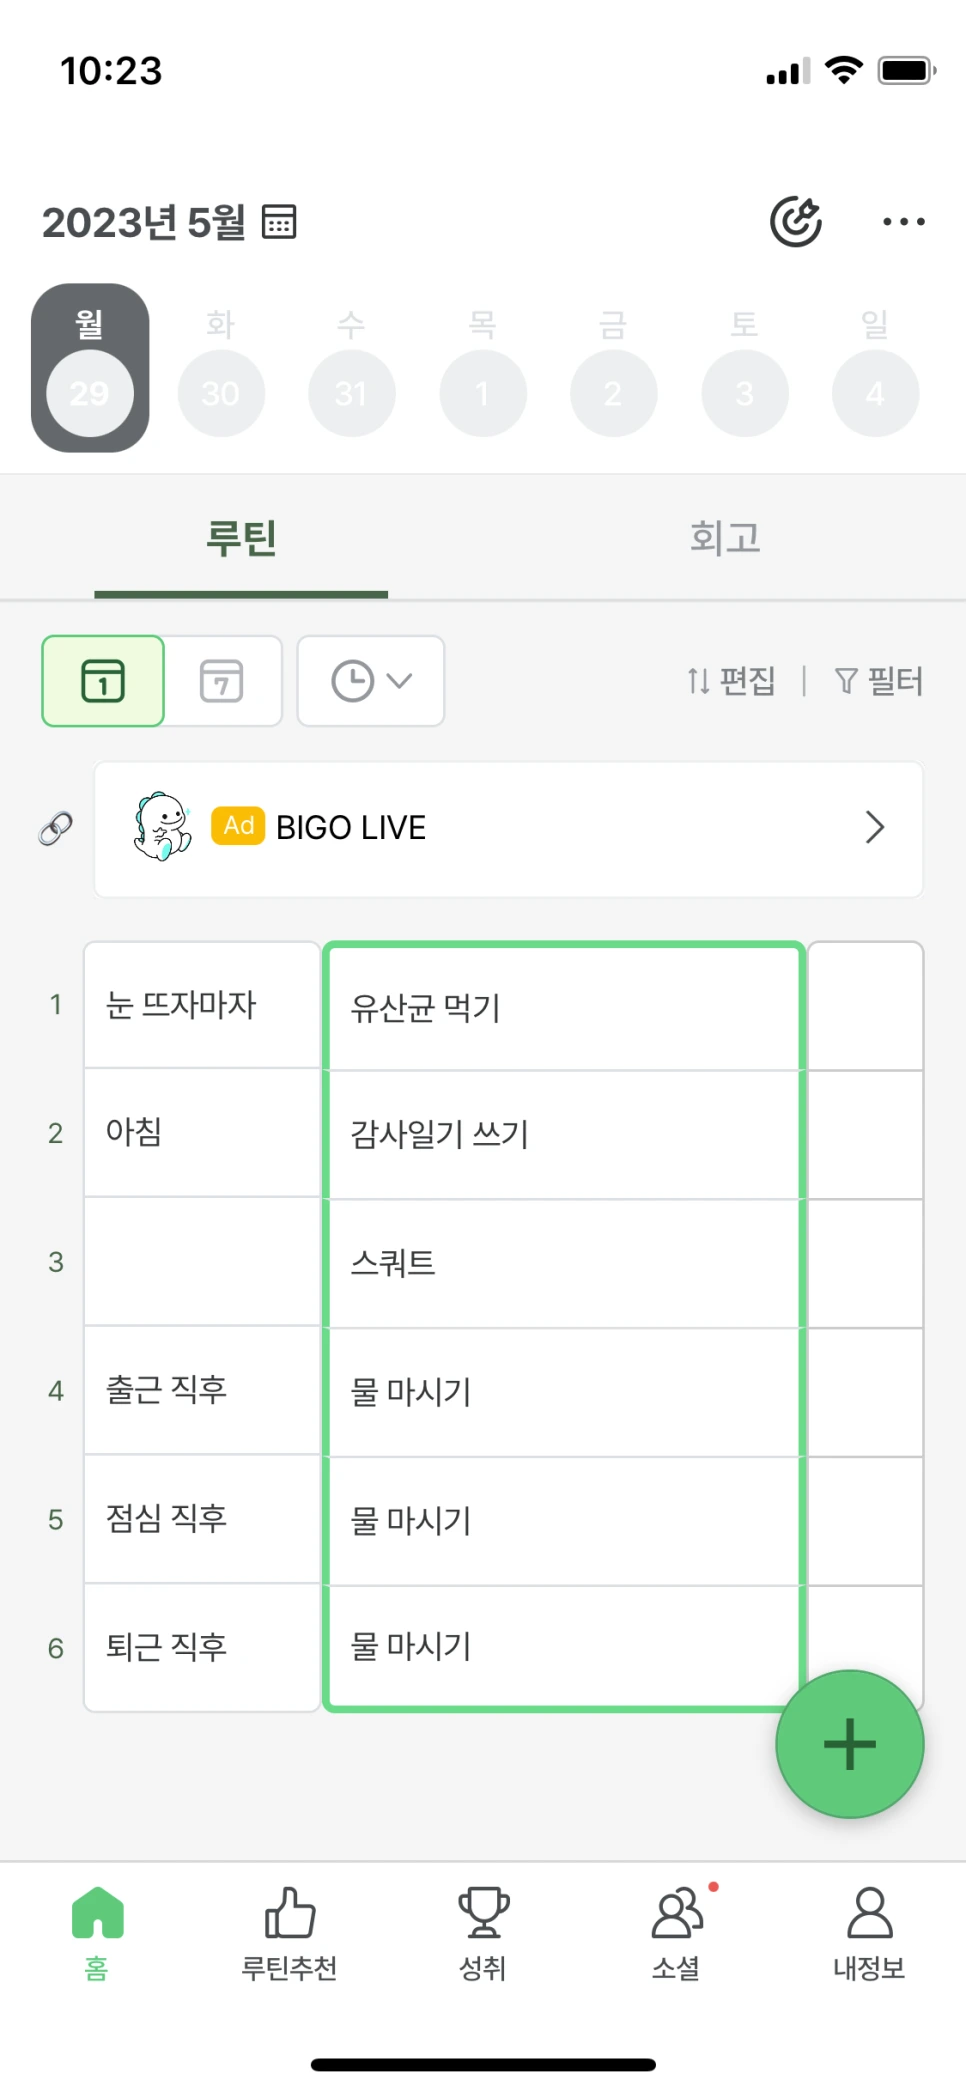Open the 감사일기 쓰기 routine item
The width and height of the screenshot is (966, 2092).
click(x=563, y=1134)
